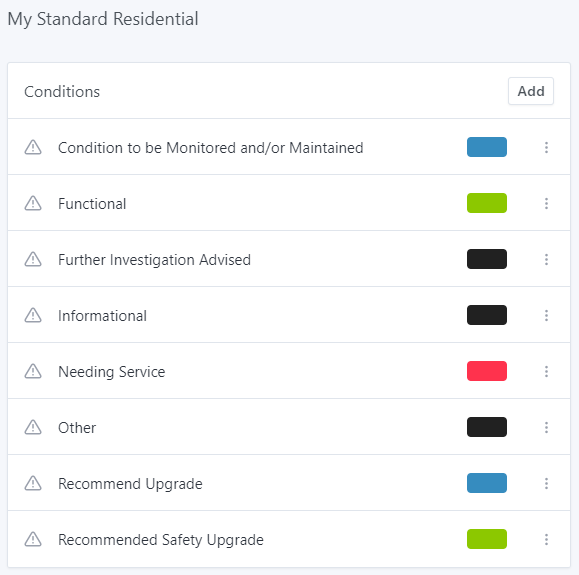579x575 pixels.
Task: Click warning icon beside Functional
Action: [33, 203]
